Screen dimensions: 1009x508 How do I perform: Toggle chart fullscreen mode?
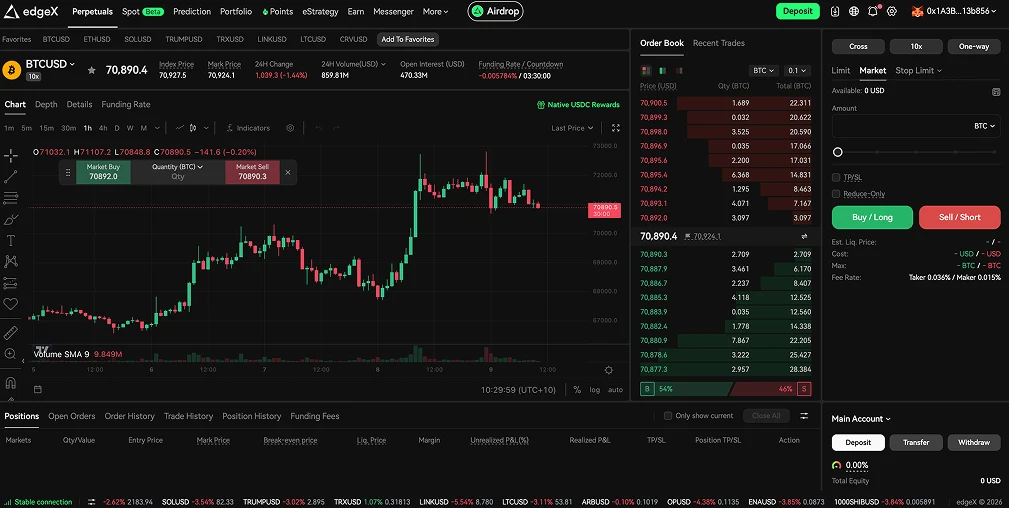point(616,128)
